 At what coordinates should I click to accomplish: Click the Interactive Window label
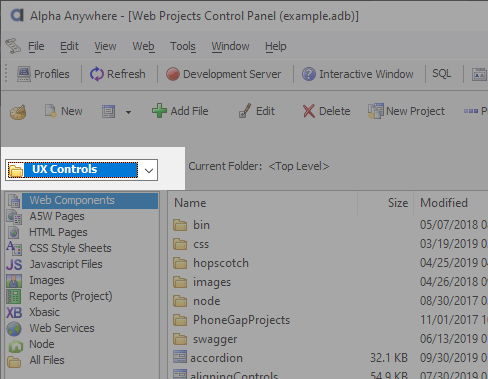366,74
